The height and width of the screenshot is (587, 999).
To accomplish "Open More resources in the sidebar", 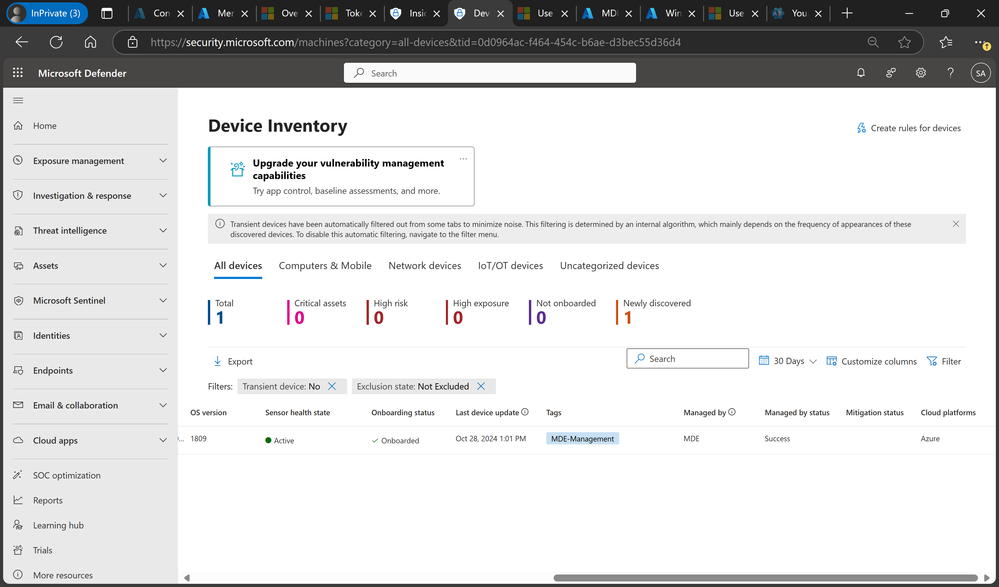I will point(62,575).
